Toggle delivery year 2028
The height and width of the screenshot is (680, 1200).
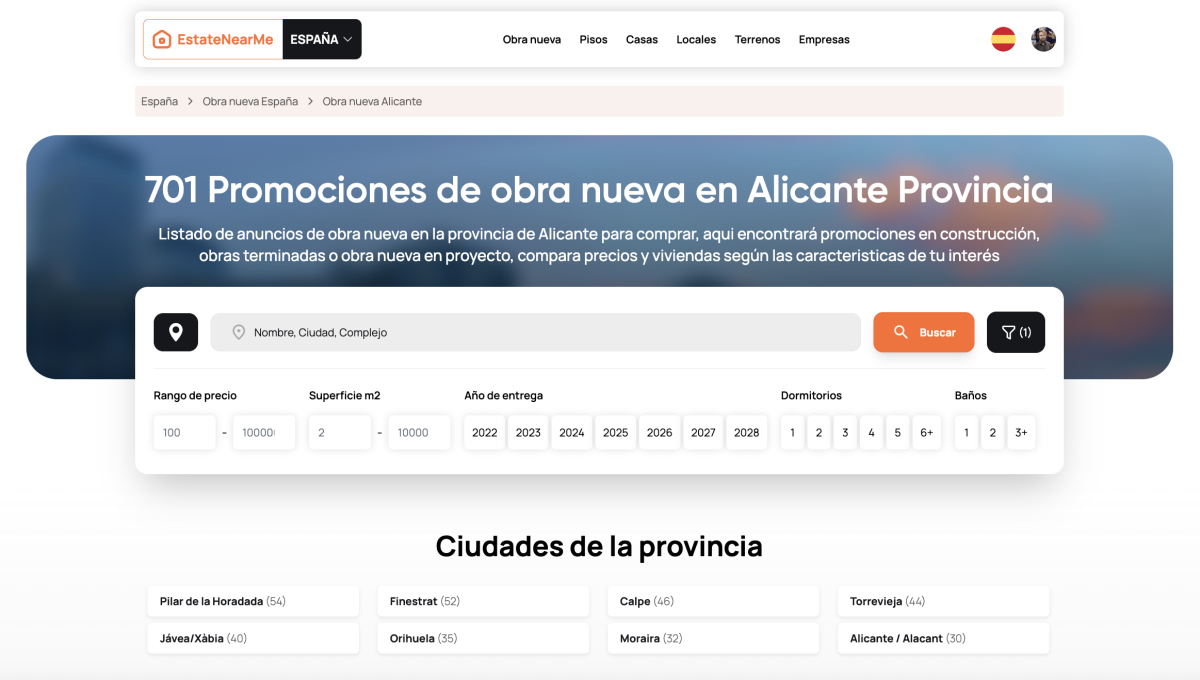tap(746, 432)
